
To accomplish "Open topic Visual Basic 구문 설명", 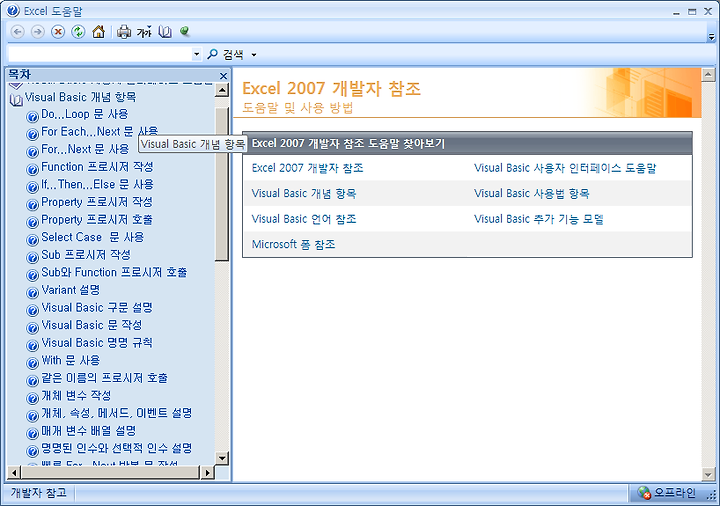I will 96,307.
